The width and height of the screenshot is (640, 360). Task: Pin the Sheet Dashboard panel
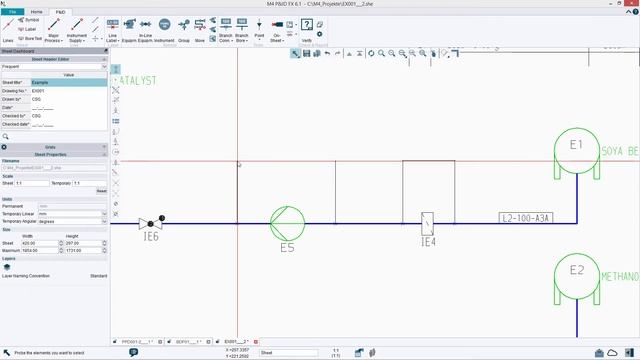click(x=106, y=51)
